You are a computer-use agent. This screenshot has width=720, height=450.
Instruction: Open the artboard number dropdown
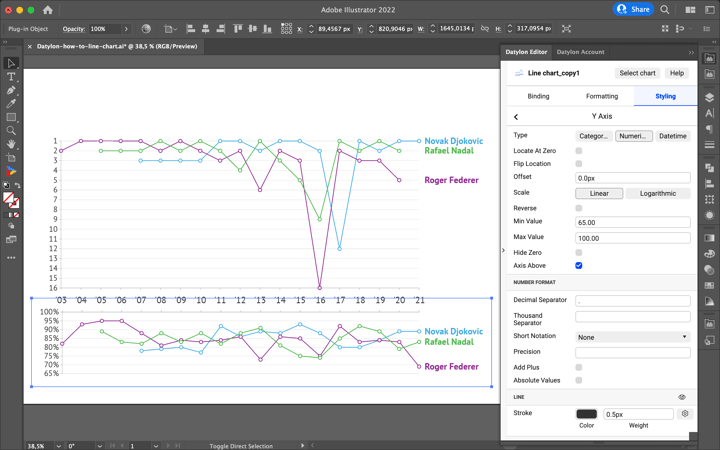click(x=156, y=446)
